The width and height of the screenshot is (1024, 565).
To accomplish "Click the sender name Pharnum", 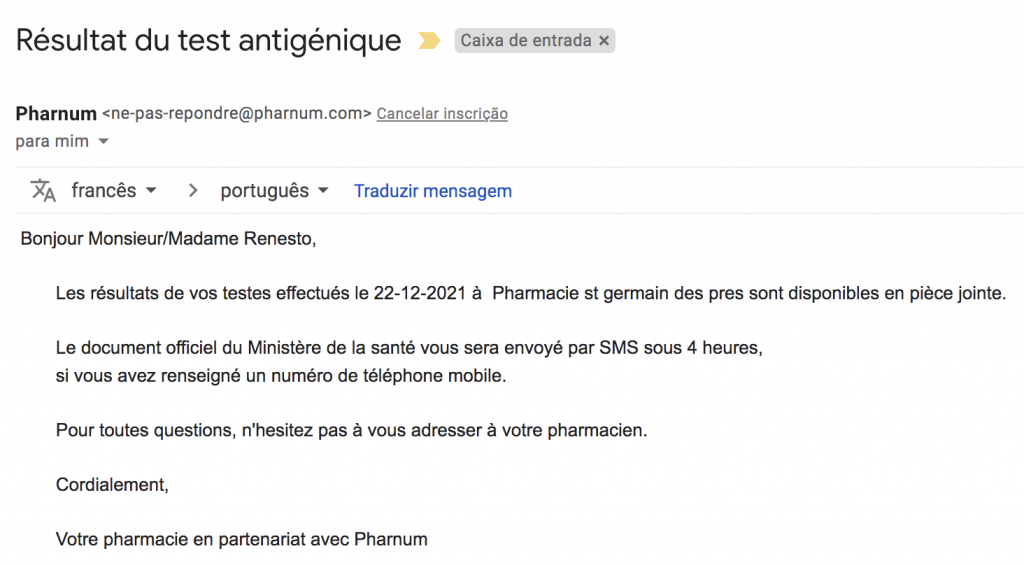I will click(56, 113).
